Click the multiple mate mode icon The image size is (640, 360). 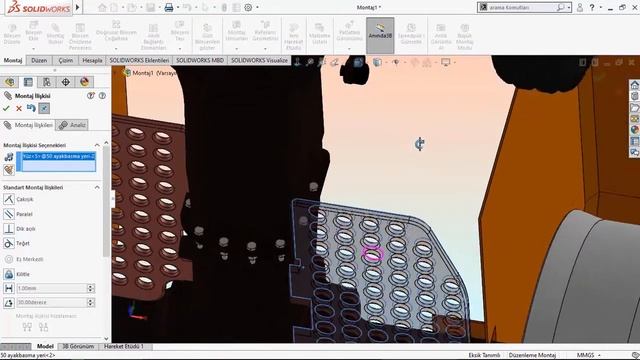(x=9, y=169)
